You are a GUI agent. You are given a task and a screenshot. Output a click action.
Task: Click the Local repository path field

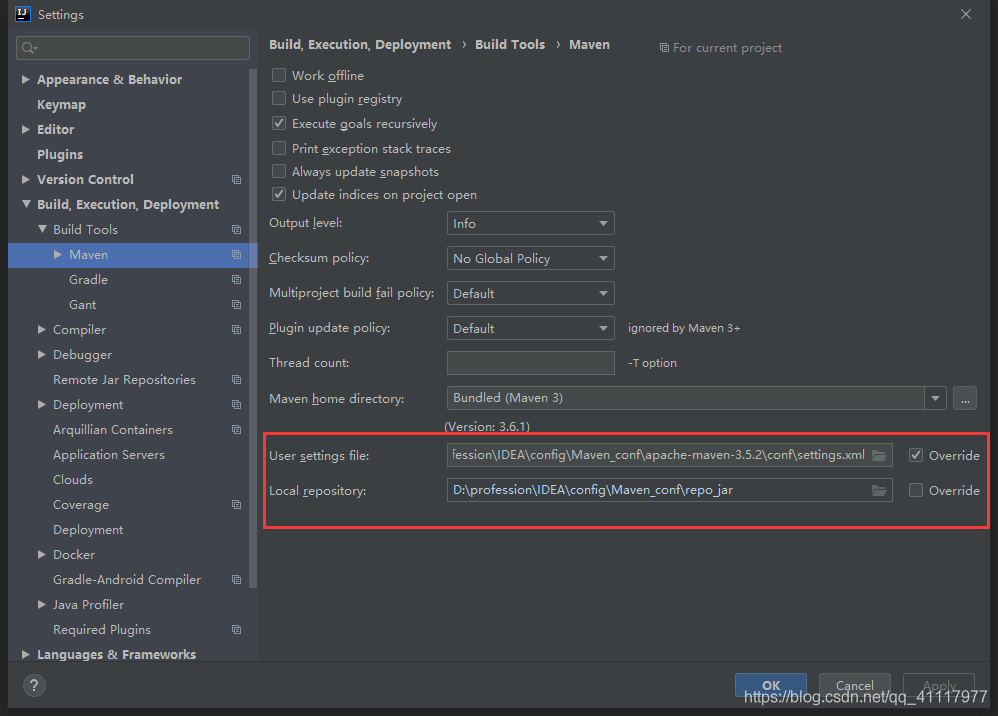670,490
